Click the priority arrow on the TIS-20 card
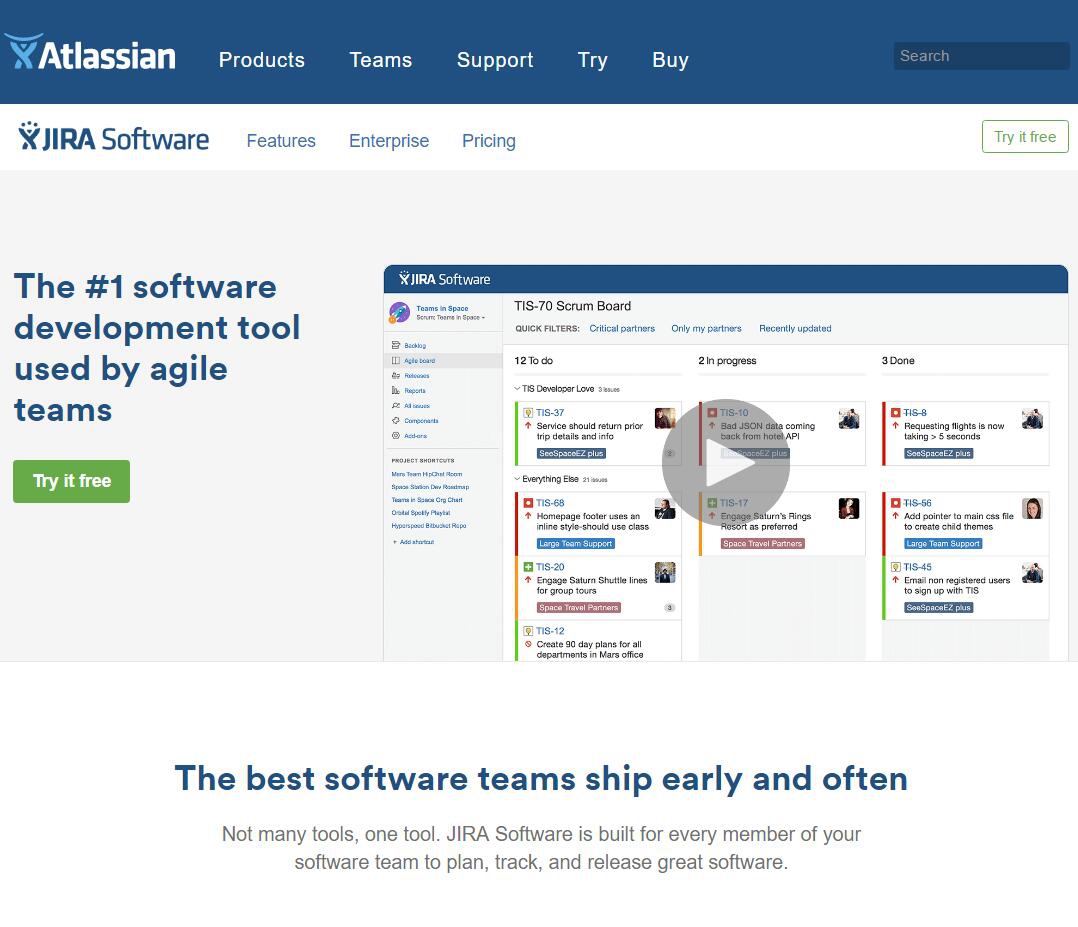This screenshot has height=927, width=1078. [x=528, y=580]
